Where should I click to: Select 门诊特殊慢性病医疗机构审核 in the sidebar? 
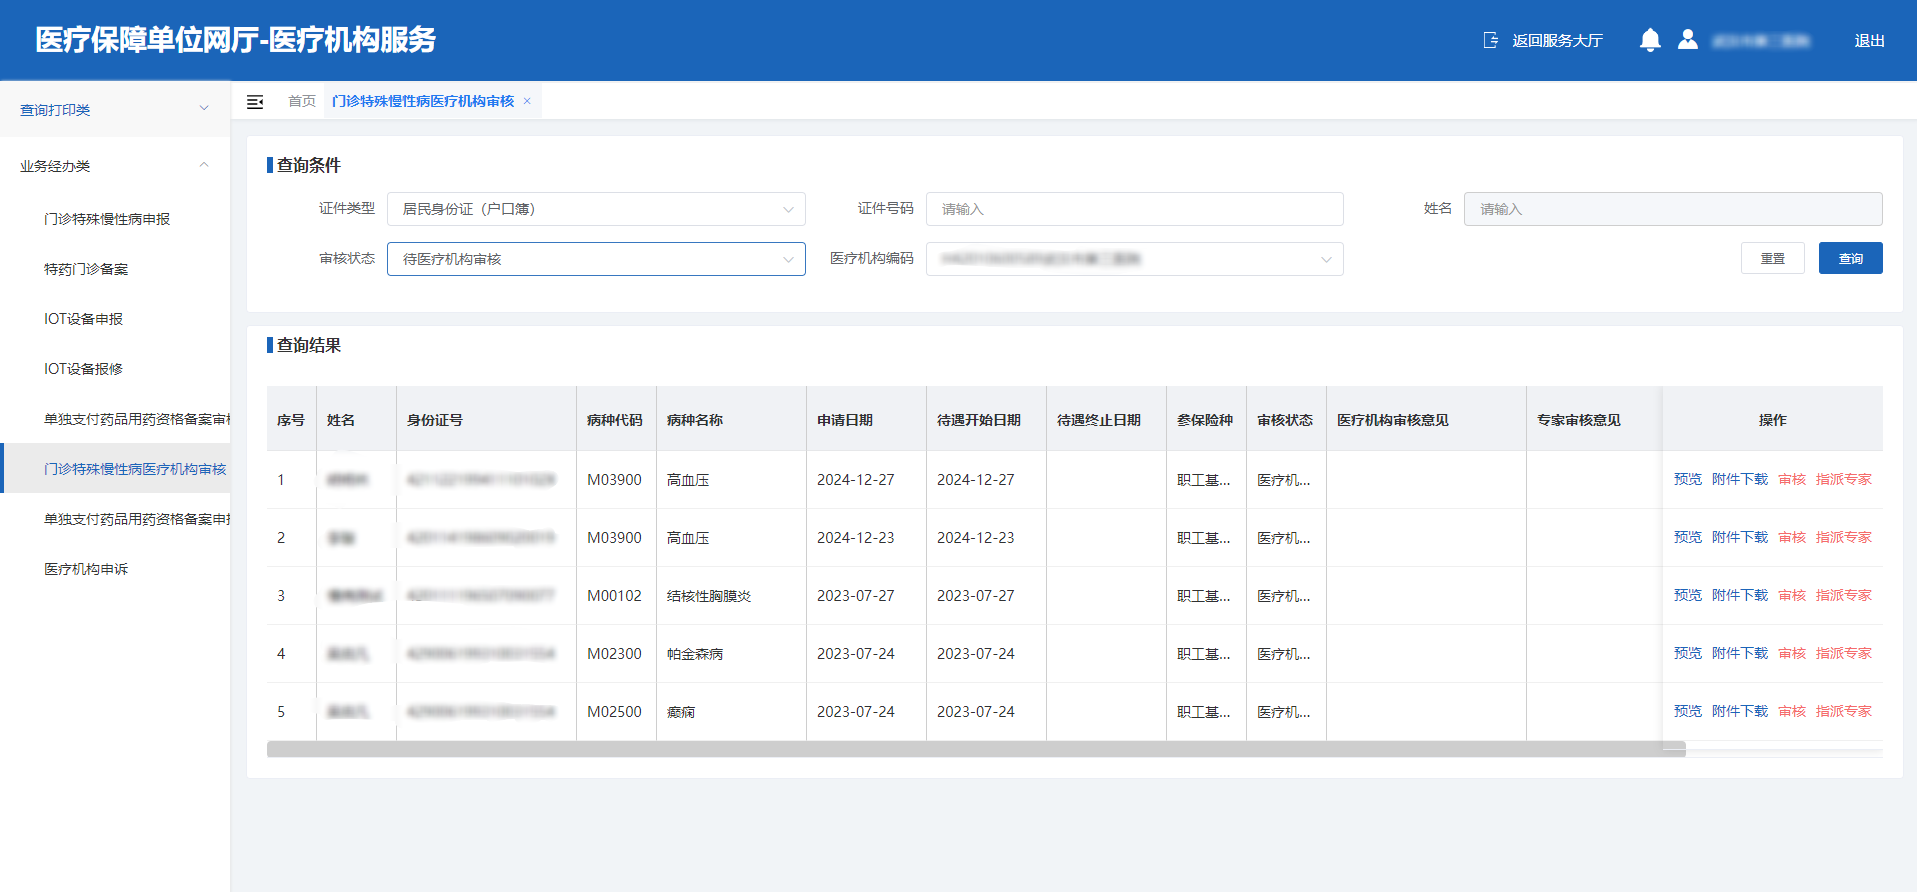[x=115, y=469]
